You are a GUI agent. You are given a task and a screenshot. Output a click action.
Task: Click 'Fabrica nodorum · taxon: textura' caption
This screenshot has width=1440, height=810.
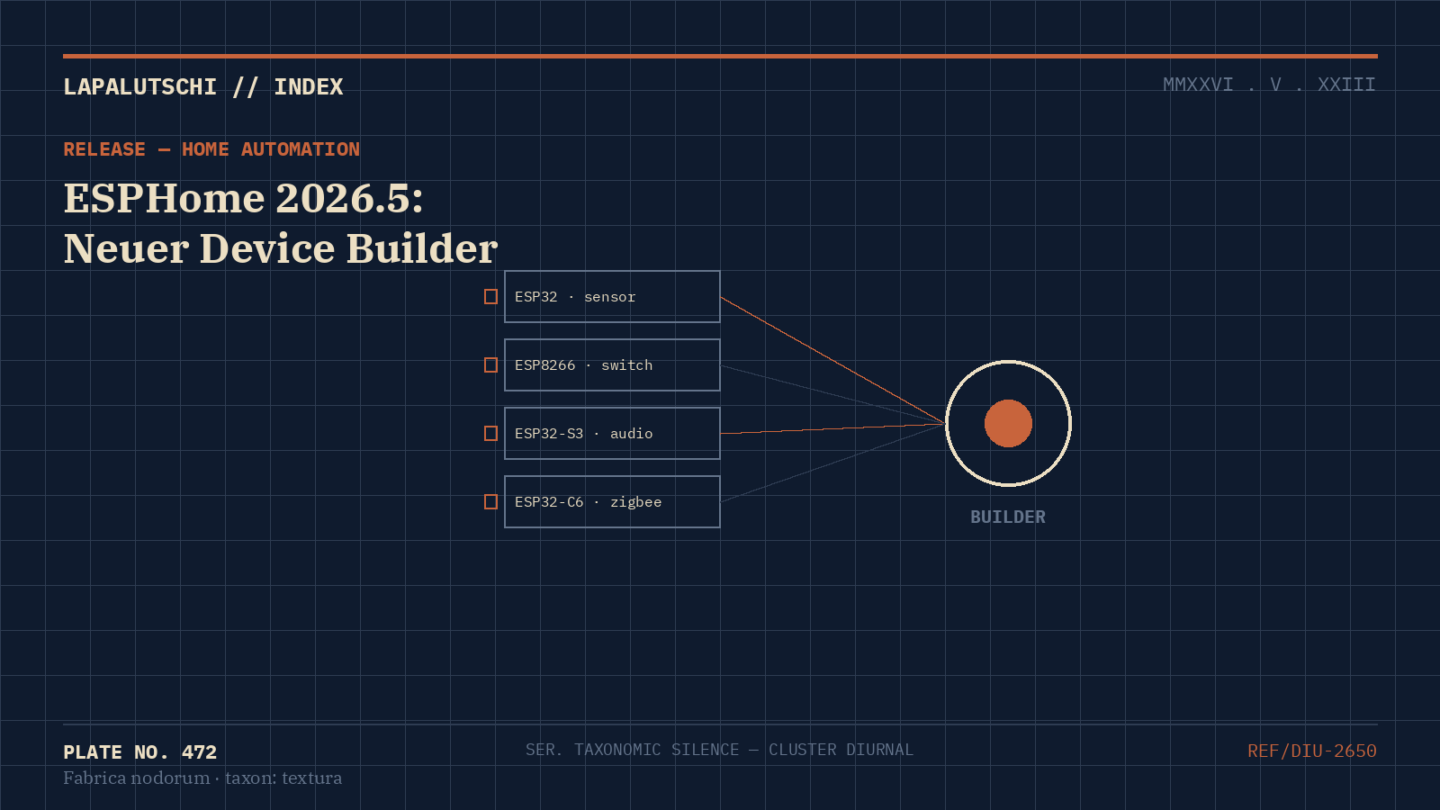(202, 778)
